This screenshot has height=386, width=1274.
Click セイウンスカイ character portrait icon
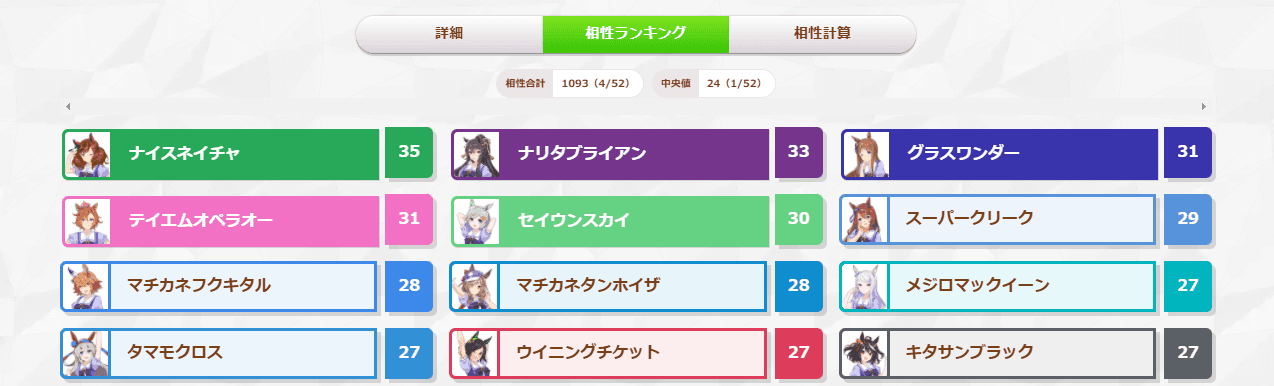476,220
